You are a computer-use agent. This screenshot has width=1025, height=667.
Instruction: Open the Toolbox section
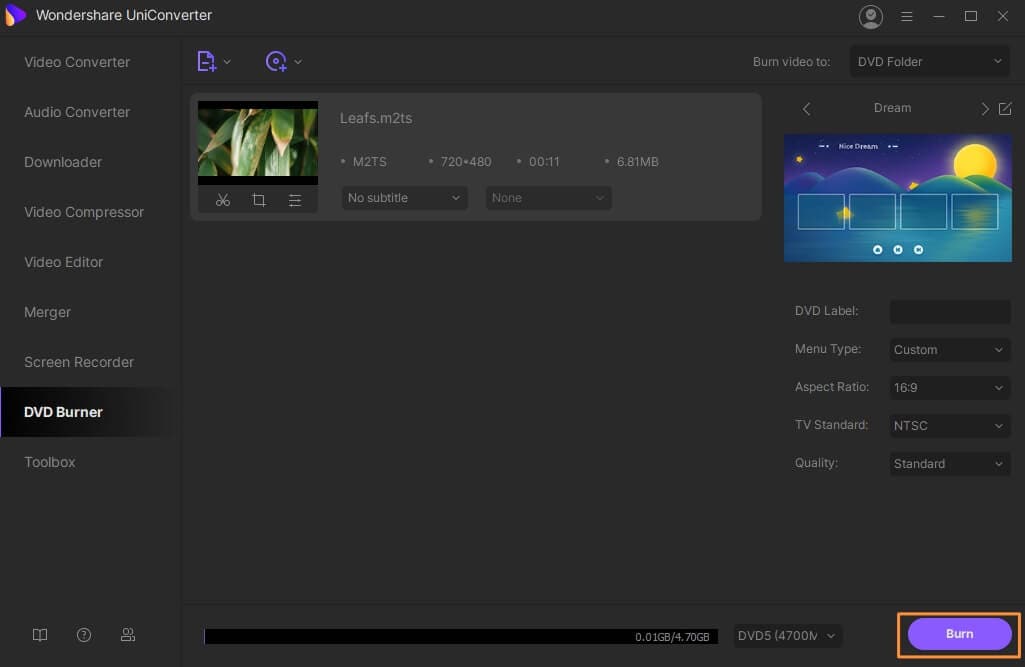tap(50, 462)
